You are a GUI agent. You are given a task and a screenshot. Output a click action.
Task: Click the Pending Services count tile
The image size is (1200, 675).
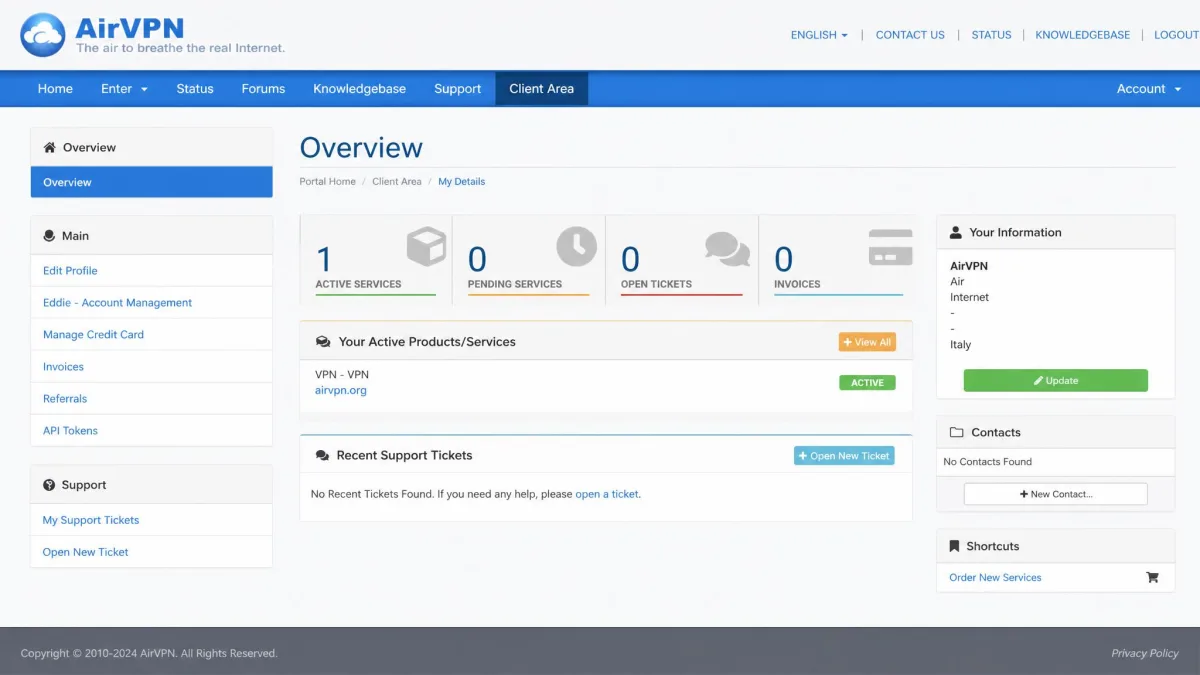529,260
